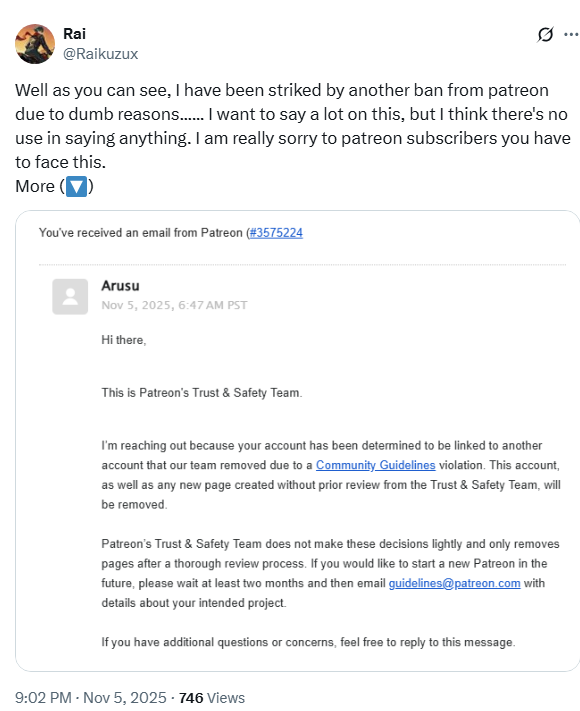The image size is (580, 711).
Task: Click Arusu's gray placeholder avatar
Action: pos(70,297)
